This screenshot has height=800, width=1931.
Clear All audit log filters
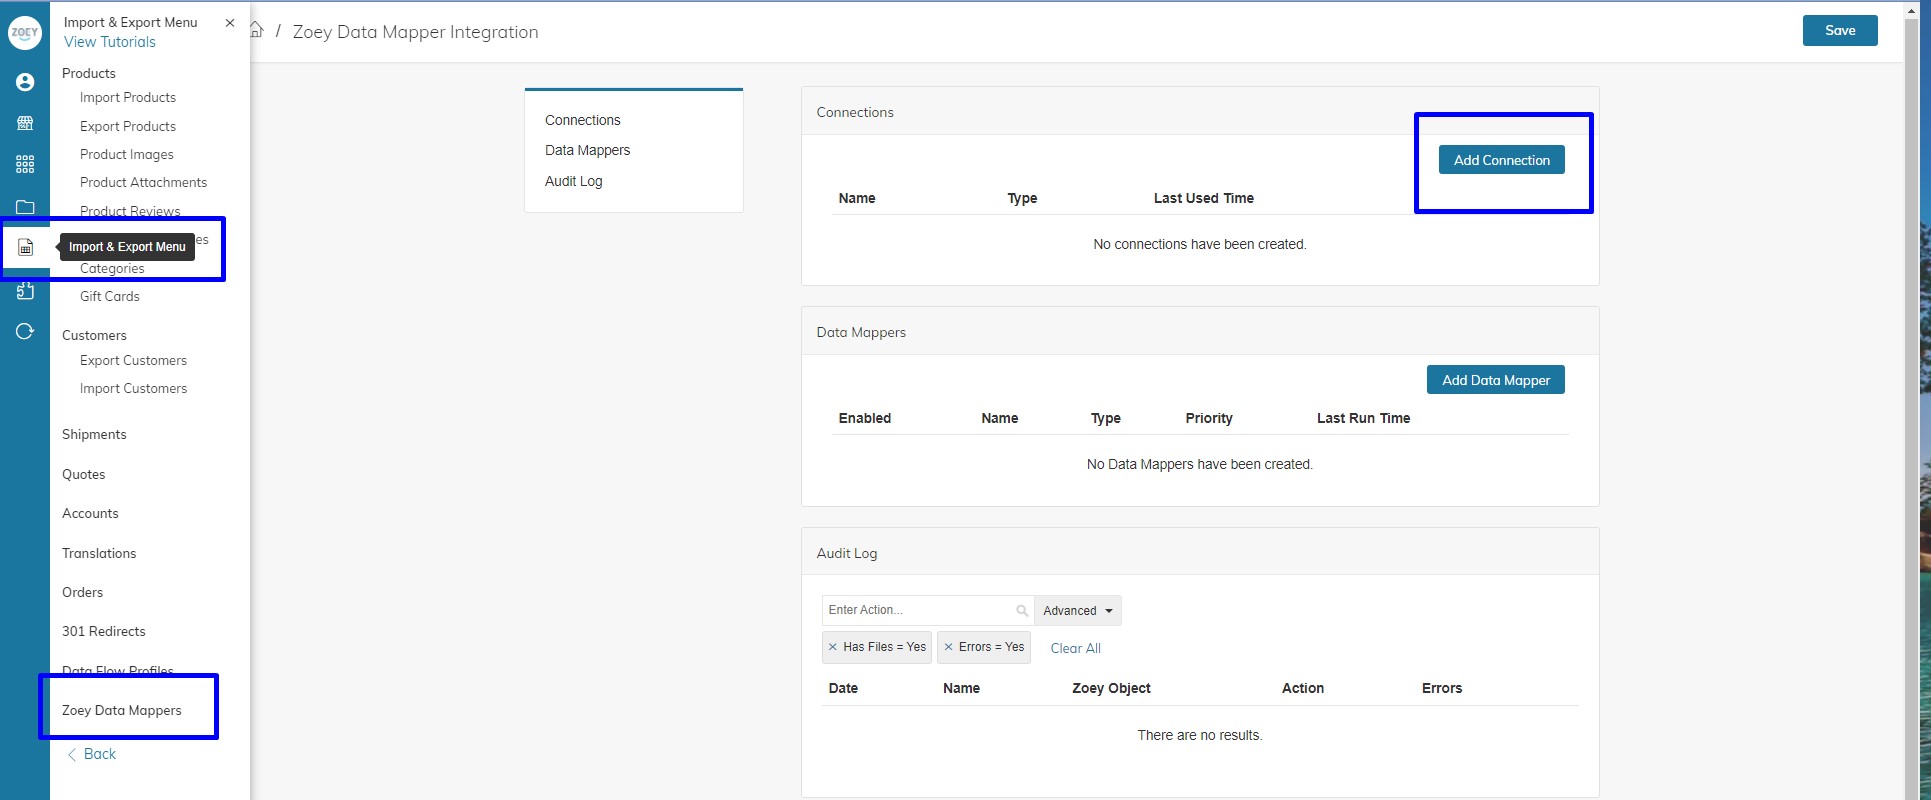pyautogui.click(x=1075, y=648)
